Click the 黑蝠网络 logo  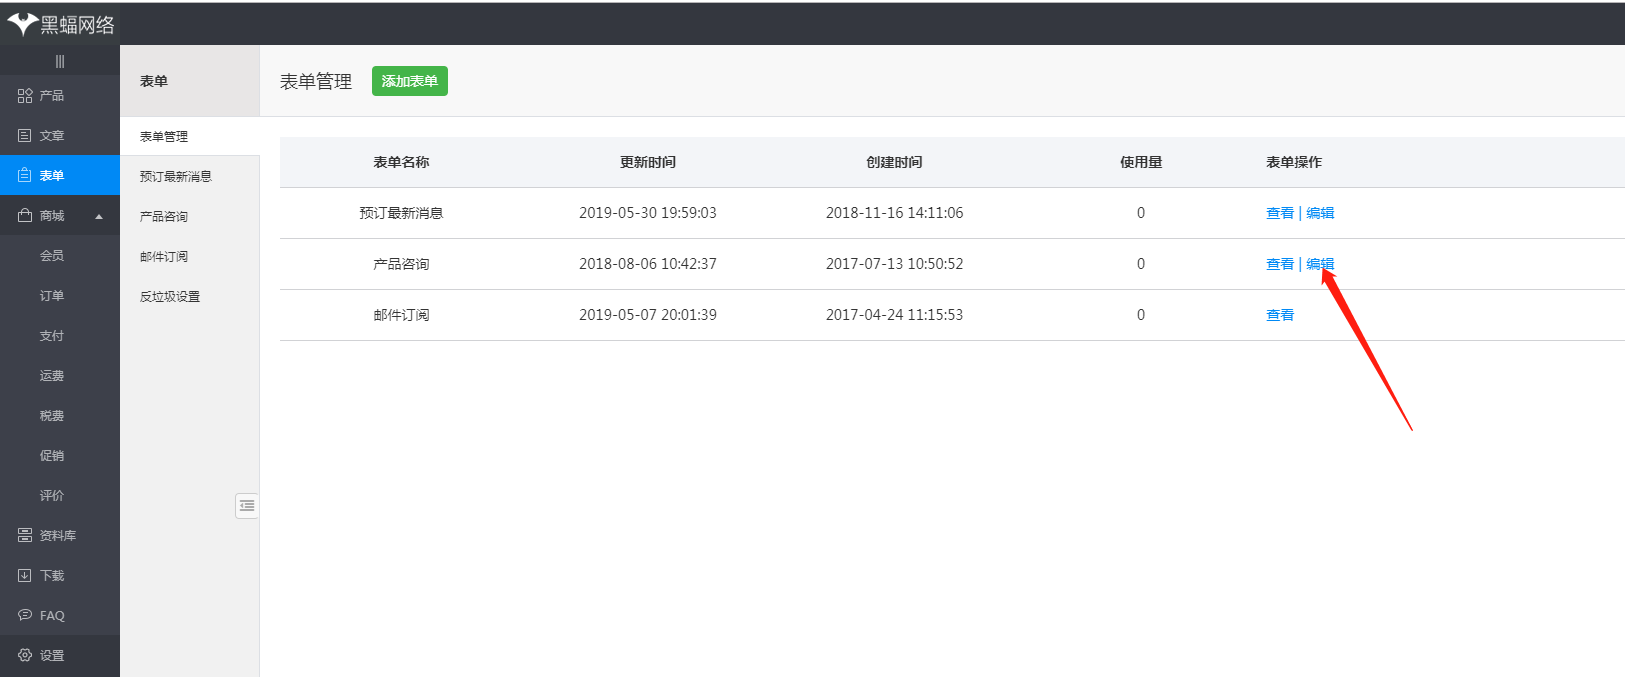pyautogui.click(x=60, y=24)
